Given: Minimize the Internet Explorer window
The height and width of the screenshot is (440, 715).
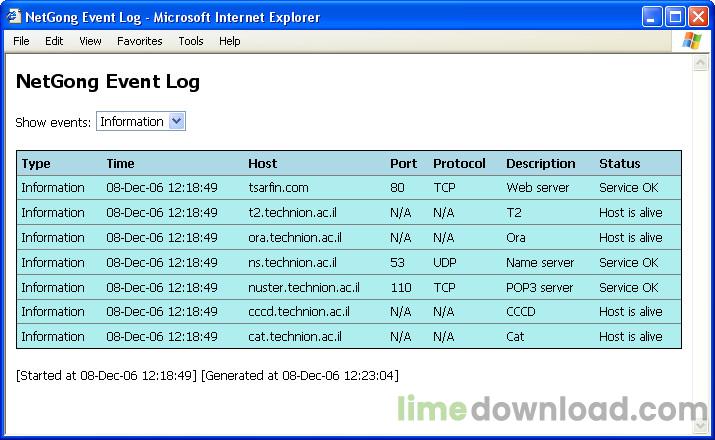Looking at the screenshot, I should click(x=652, y=17).
